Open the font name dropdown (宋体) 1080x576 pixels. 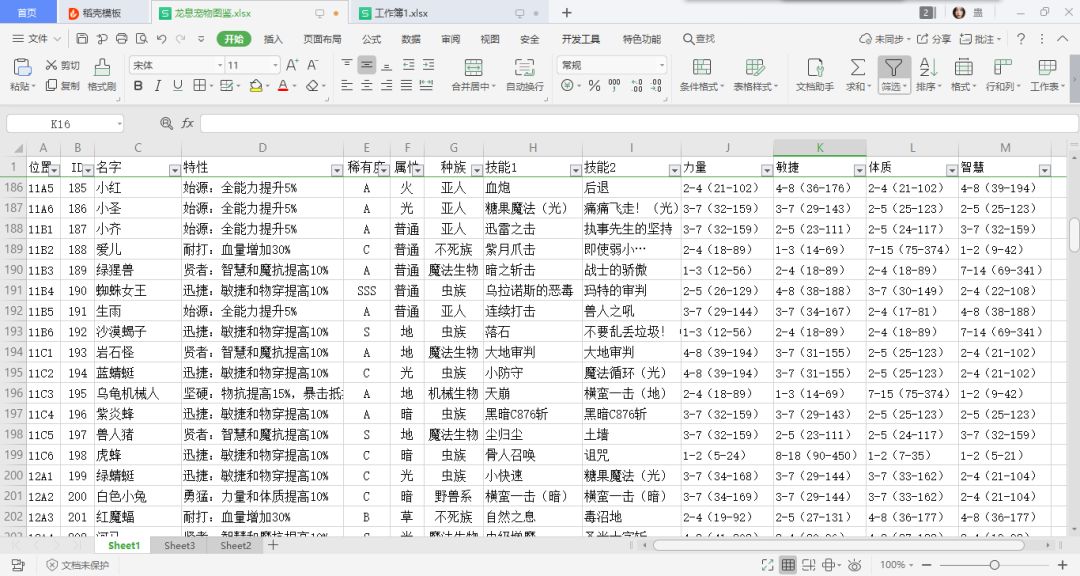pyautogui.click(x=220, y=65)
